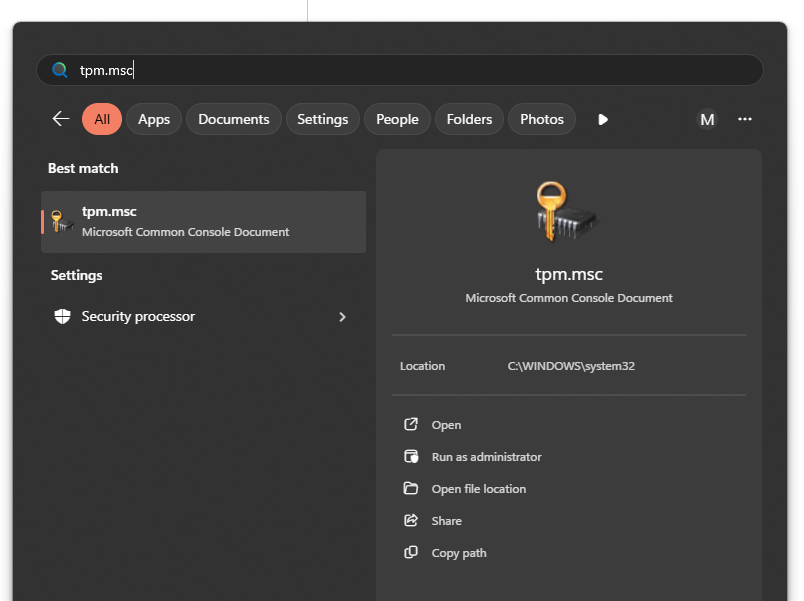
Task: Choose the Folders filter tab
Action: (x=469, y=119)
